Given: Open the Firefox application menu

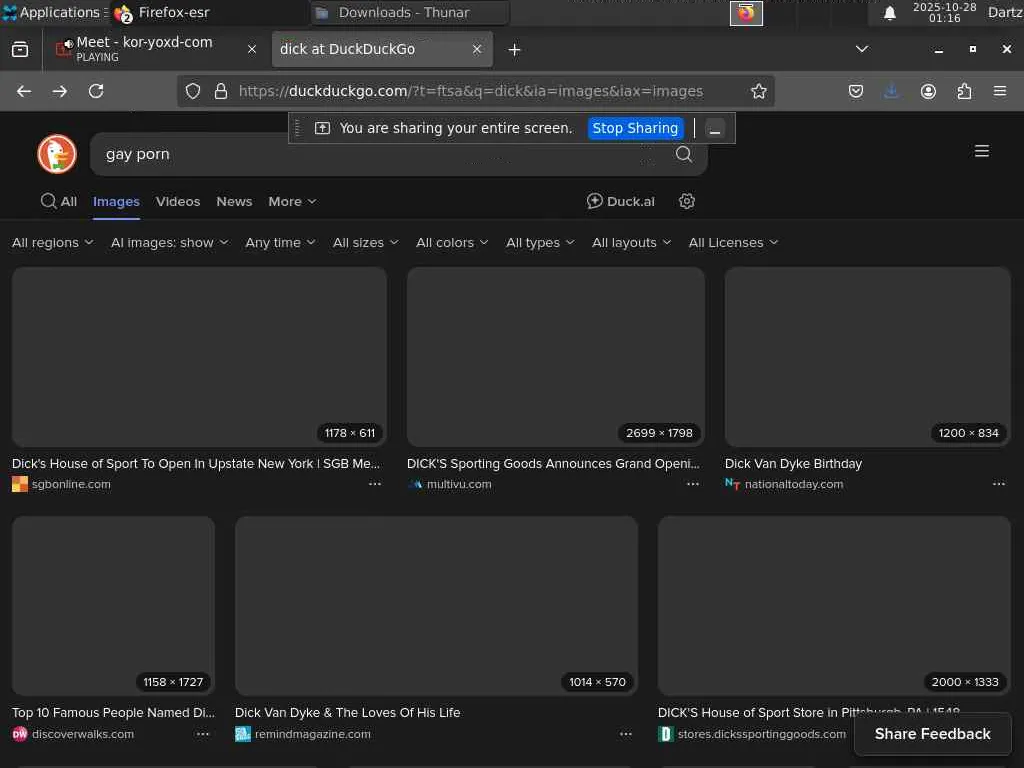Looking at the screenshot, I should [1000, 91].
